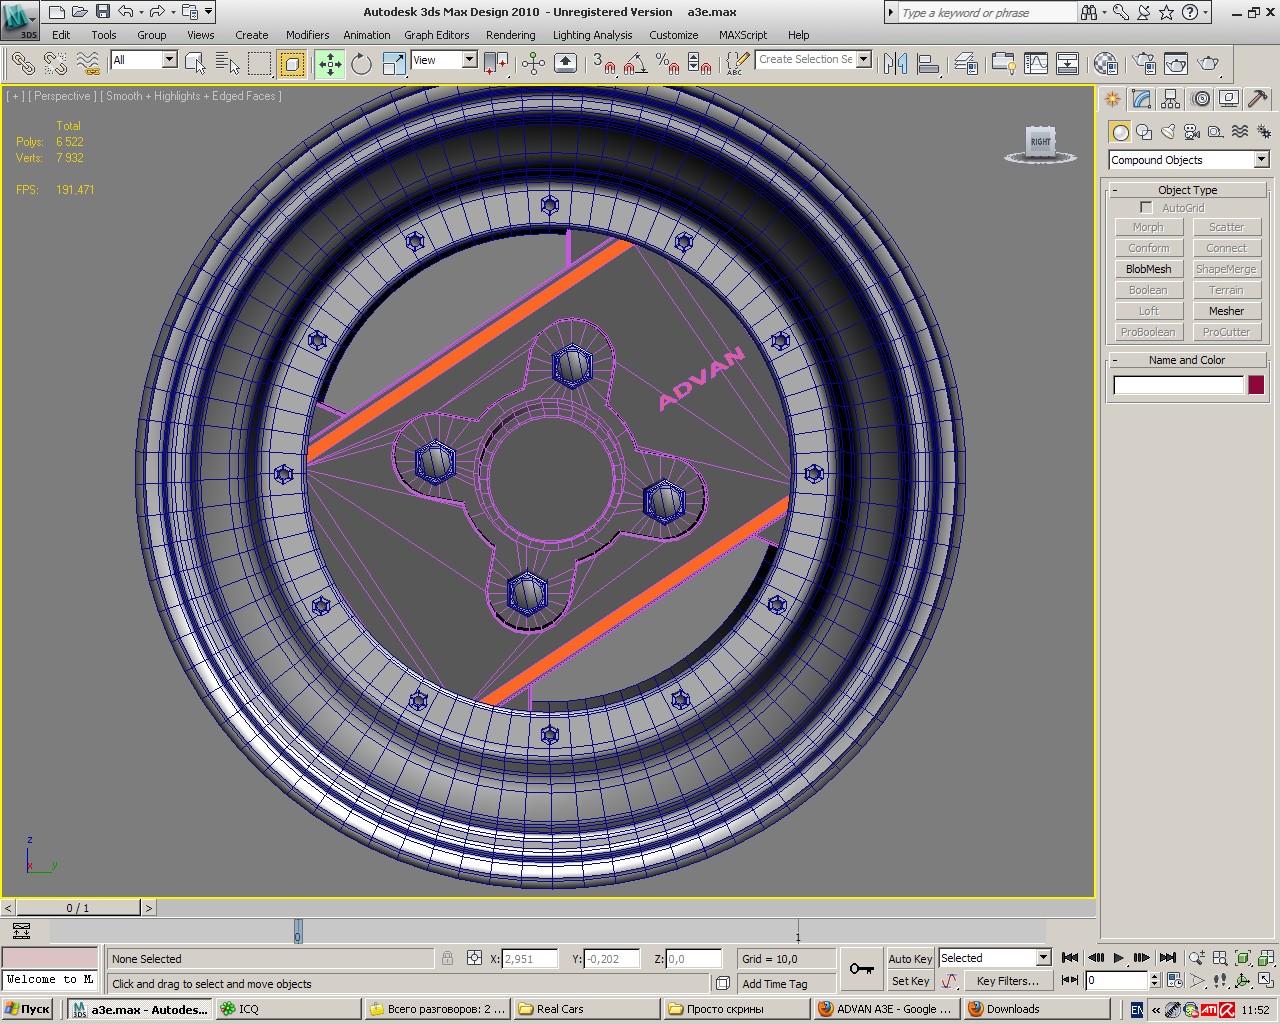Click the Unlink Selection tool

coord(55,64)
